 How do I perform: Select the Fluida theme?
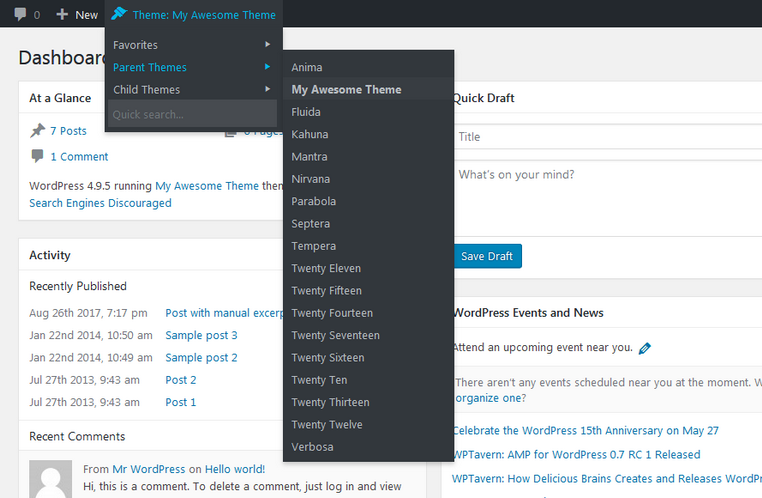tap(368, 112)
